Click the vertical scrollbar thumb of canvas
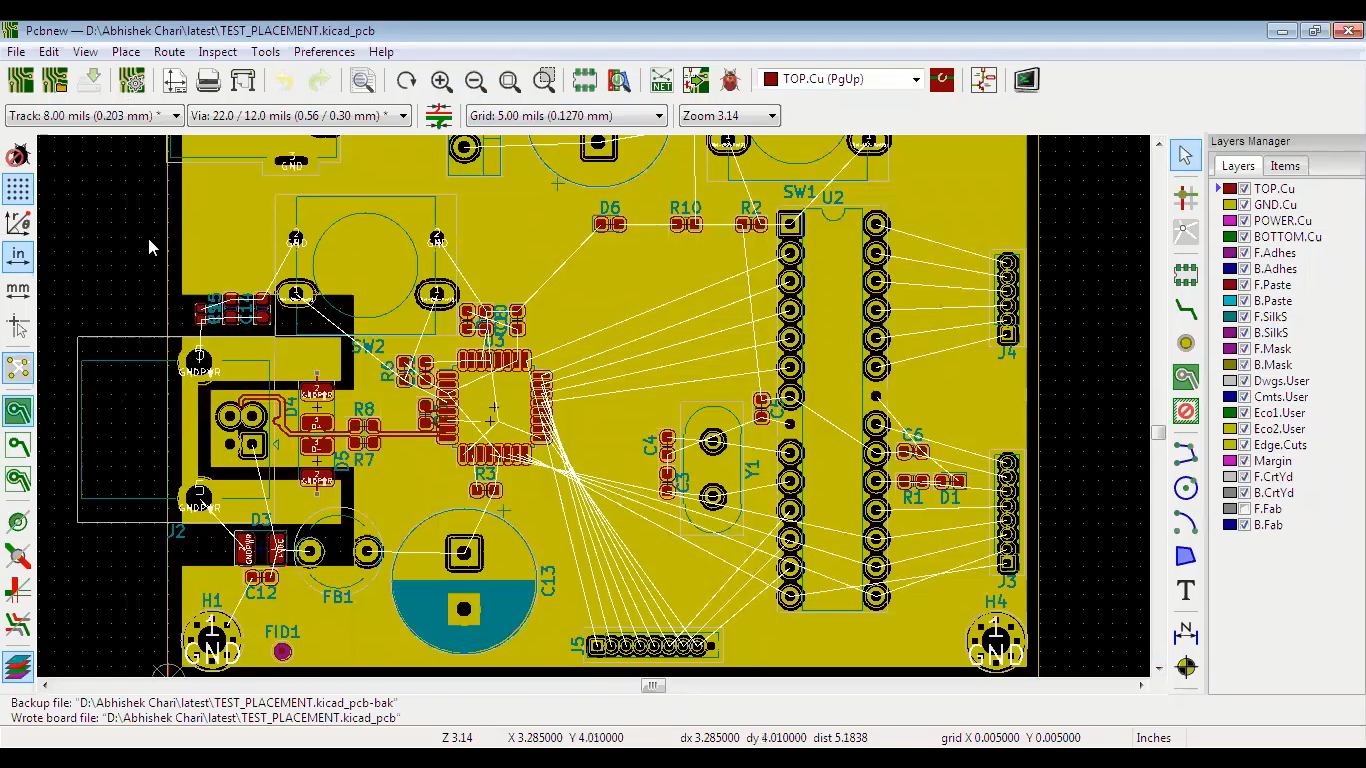Image resolution: width=1366 pixels, height=768 pixels. (x=1158, y=433)
